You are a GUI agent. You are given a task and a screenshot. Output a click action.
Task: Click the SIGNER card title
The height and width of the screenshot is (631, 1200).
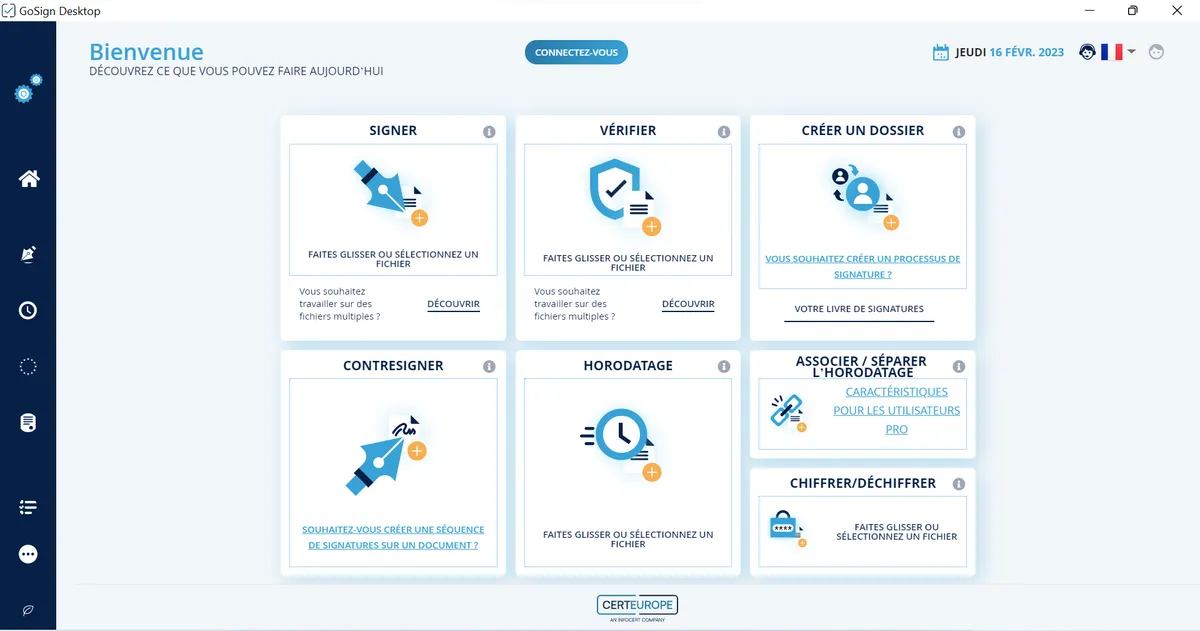393,130
